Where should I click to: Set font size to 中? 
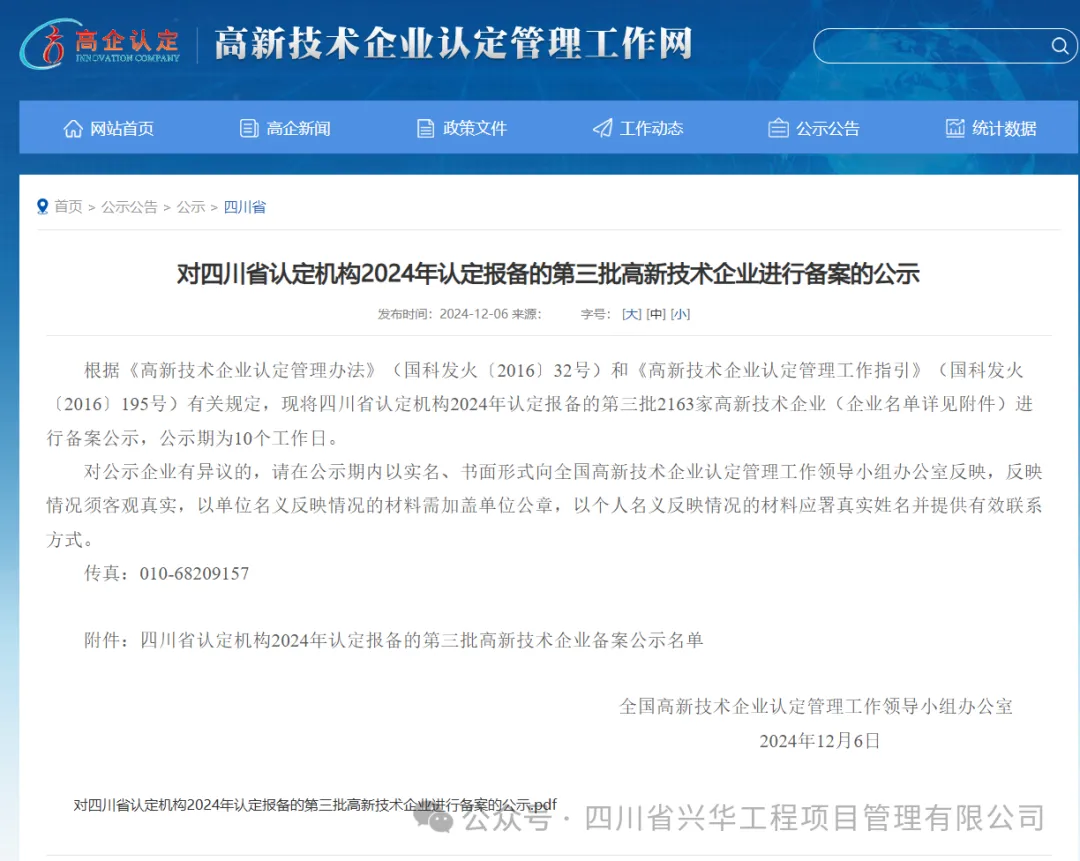tap(656, 314)
